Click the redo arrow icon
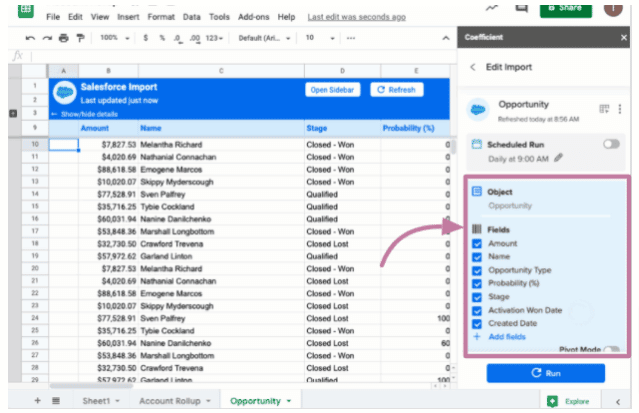 coord(47,38)
